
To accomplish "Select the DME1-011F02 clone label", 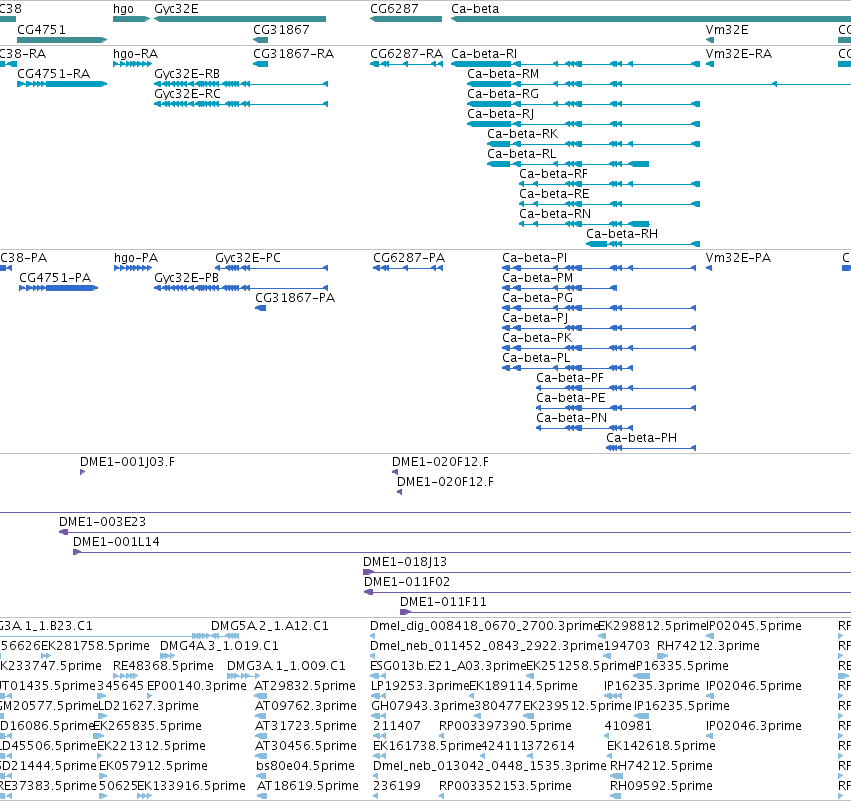I will pyautogui.click(x=407, y=582).
